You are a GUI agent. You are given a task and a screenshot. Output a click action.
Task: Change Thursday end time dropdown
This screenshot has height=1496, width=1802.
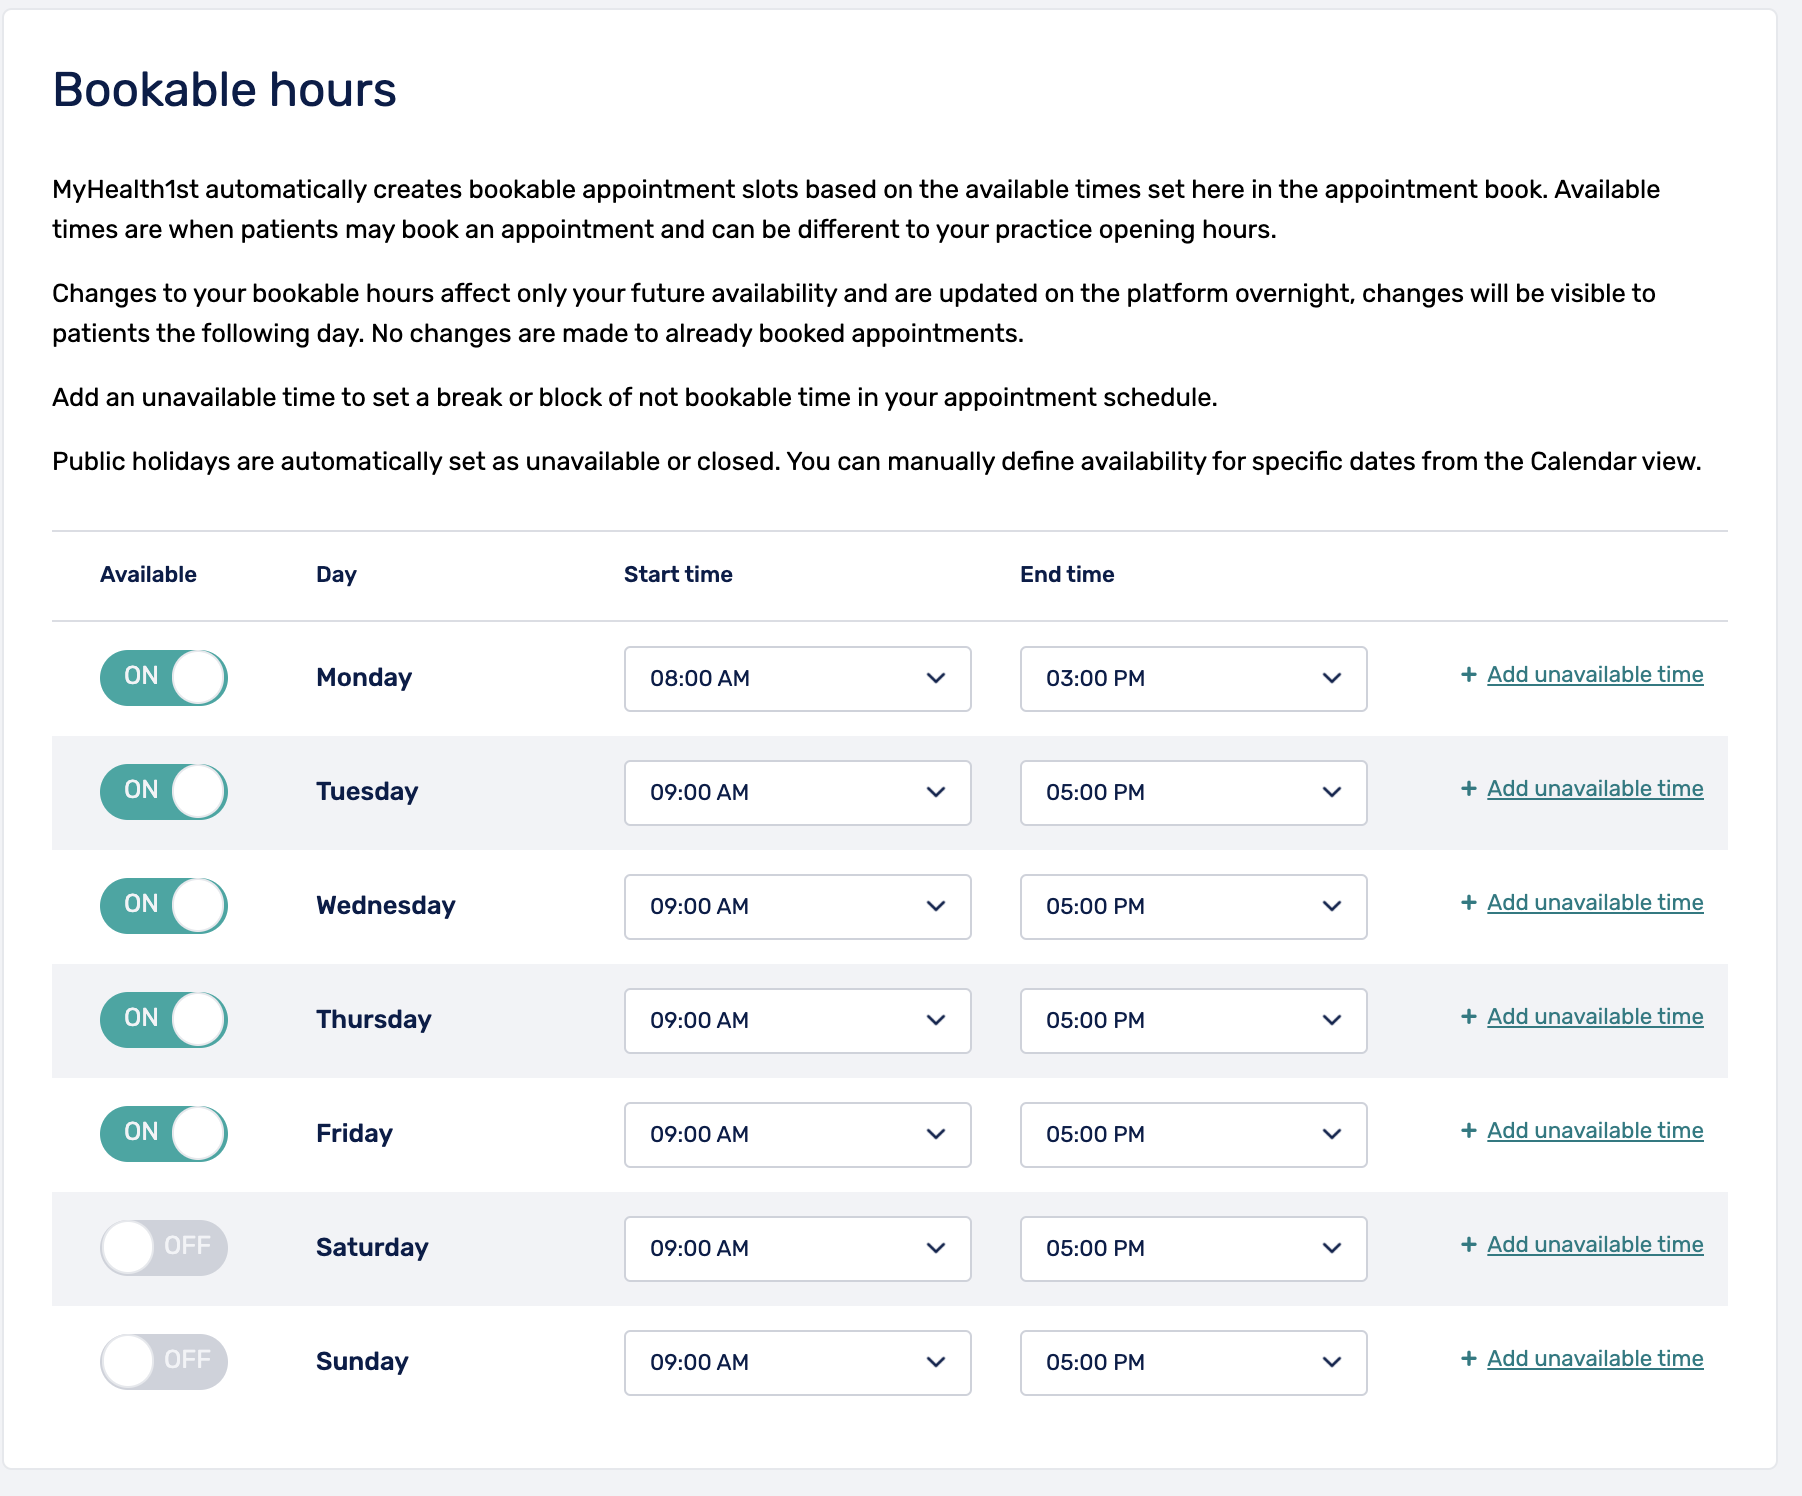point(1193,1021)
